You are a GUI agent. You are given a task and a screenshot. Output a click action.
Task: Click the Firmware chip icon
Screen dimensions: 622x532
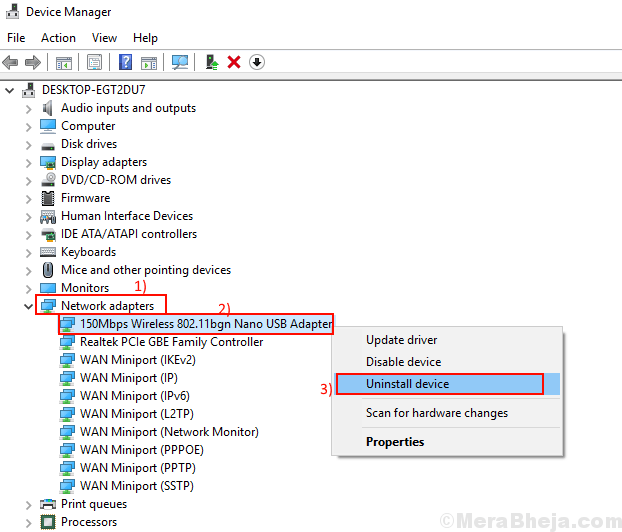pyautogui.click(x=48, y=198)
